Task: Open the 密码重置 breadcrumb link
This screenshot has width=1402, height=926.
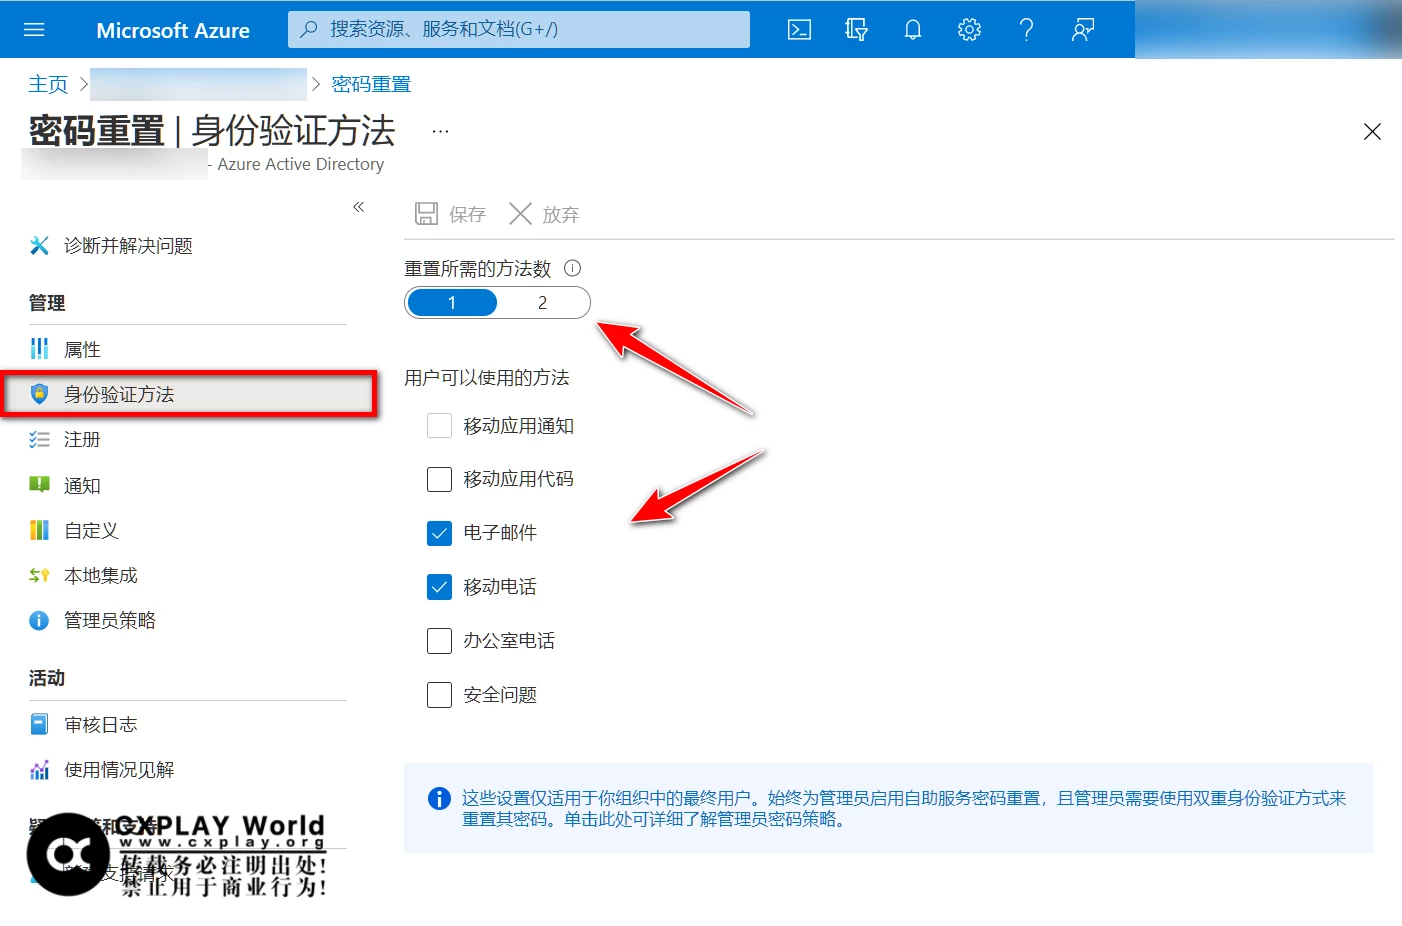Action: click(371, 84)
